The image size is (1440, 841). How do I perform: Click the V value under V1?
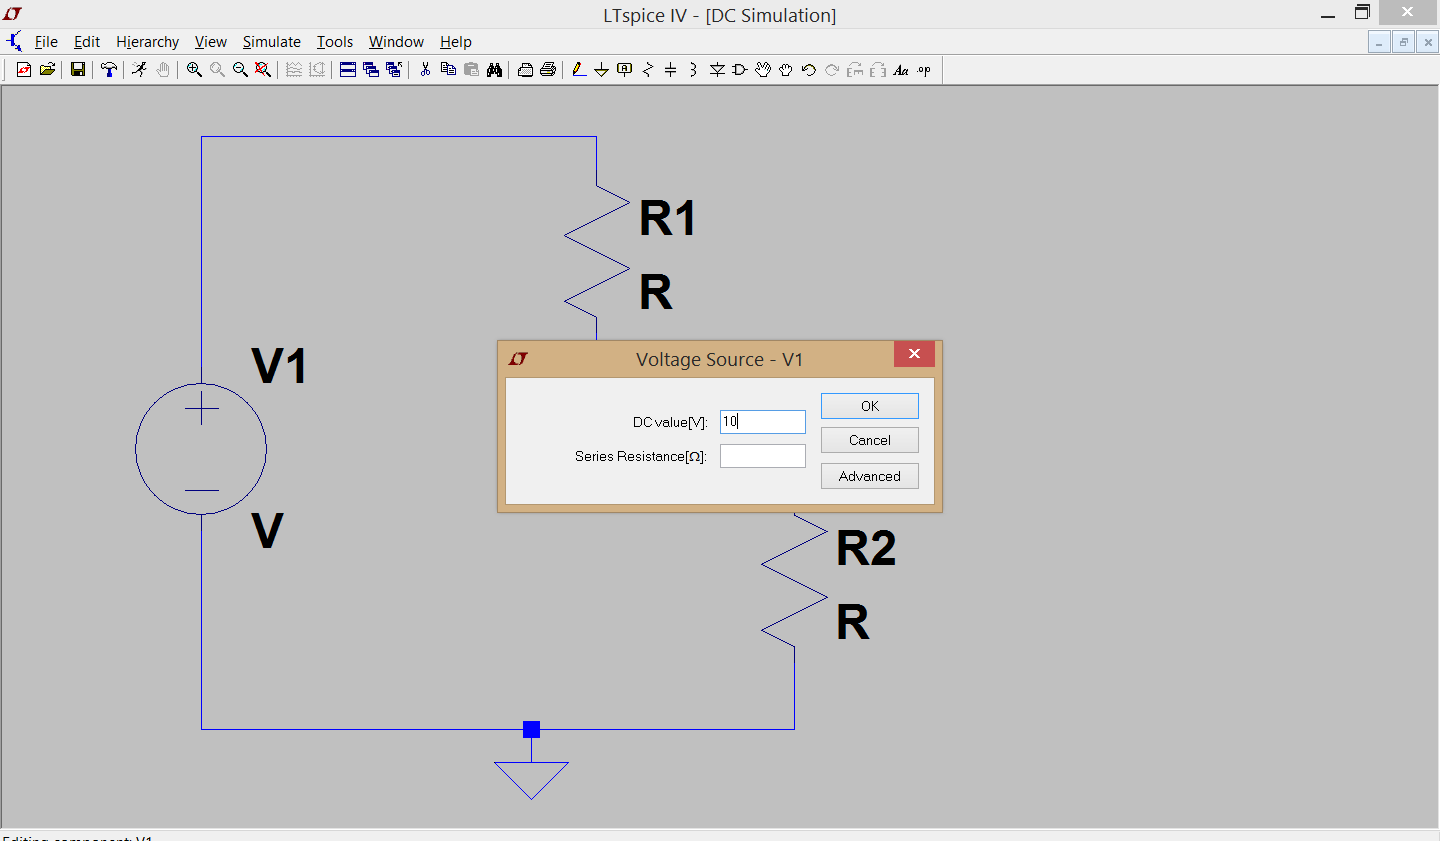[268, 531]
